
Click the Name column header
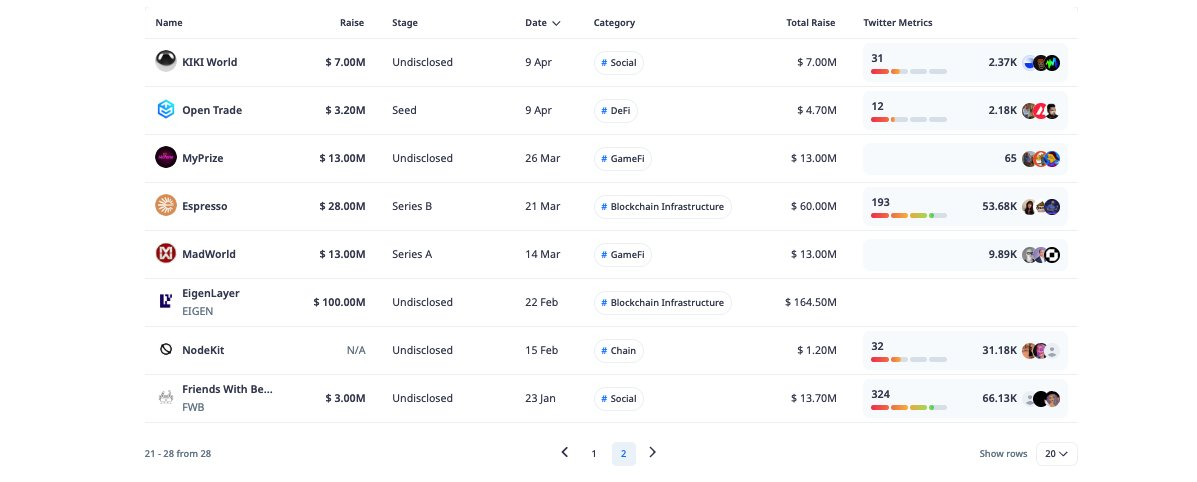pyautogui.click(x=169, y=23)
